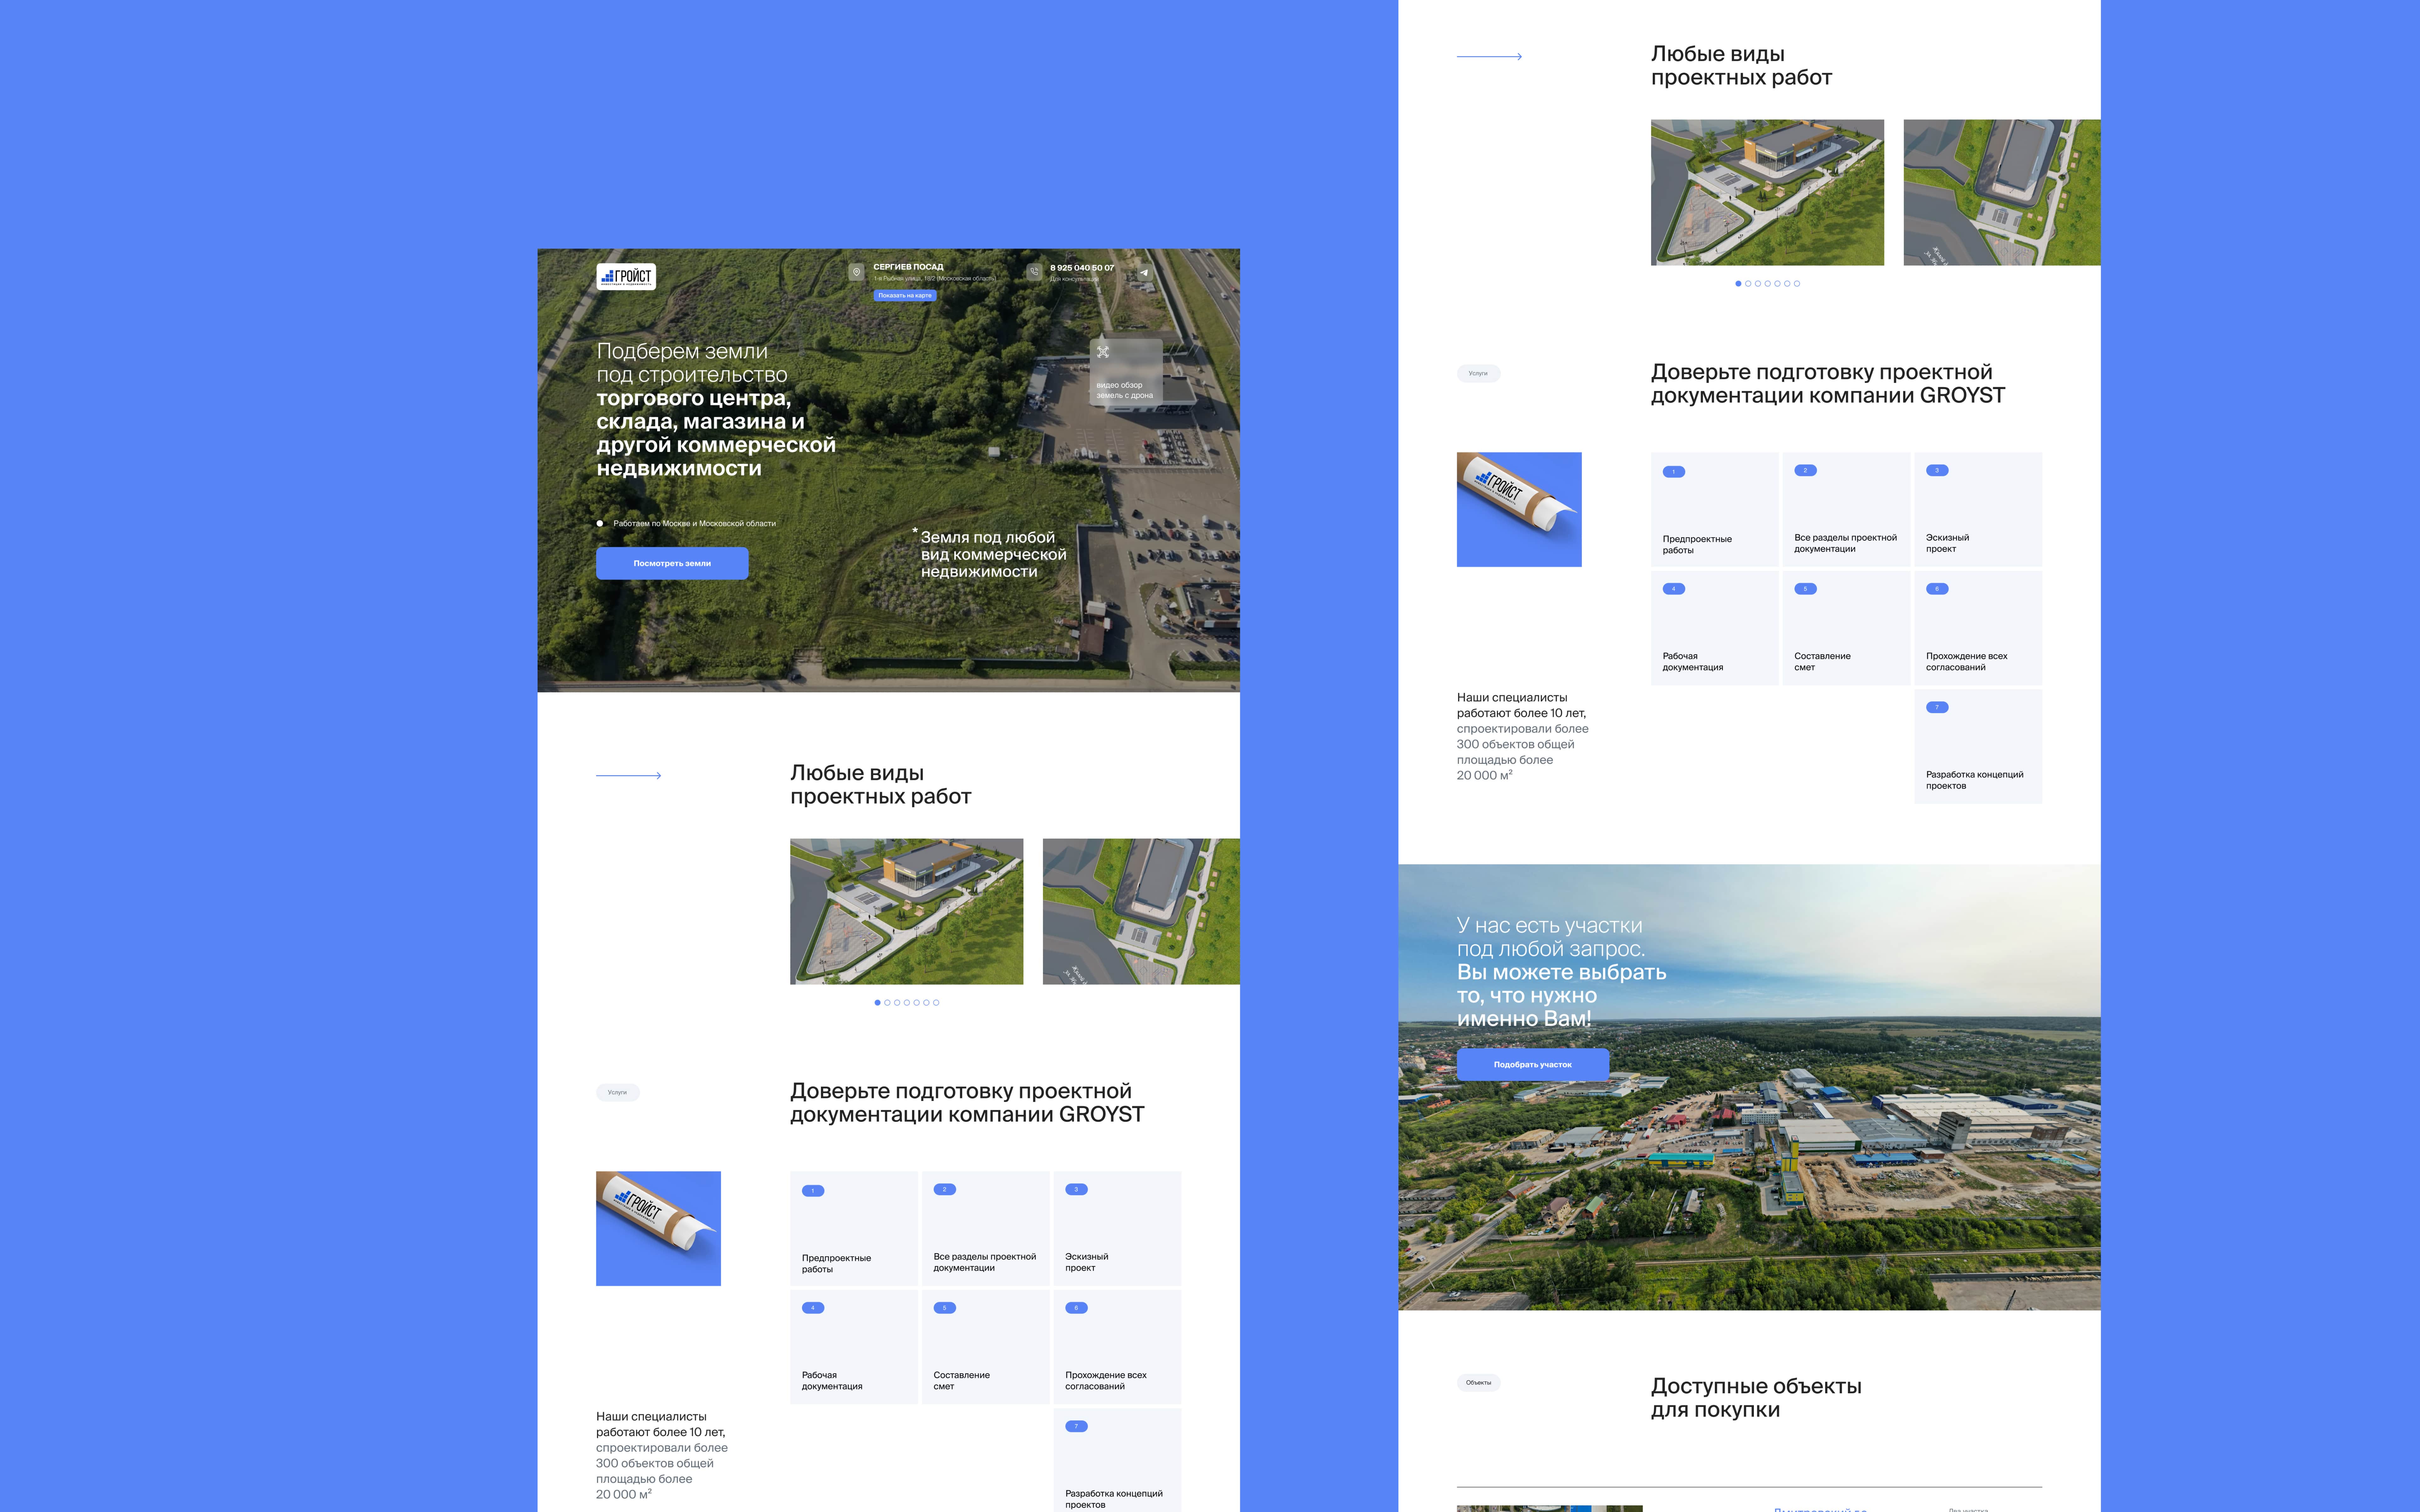Image resolution: width=2420 pixels, height=1512 pixels.
Task: Click the drone icon on the video card
Action: (x=1103, y=352)
